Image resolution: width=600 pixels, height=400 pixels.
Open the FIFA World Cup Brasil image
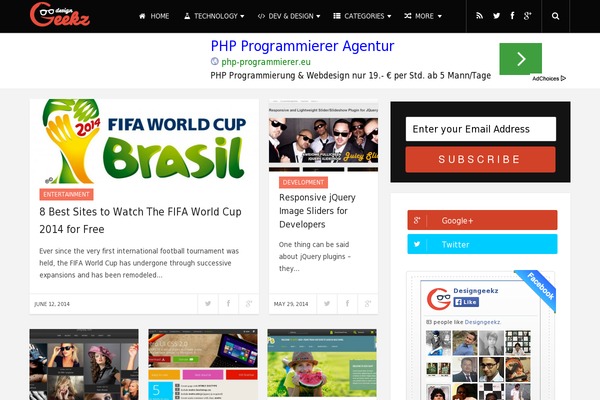point(144,142)
